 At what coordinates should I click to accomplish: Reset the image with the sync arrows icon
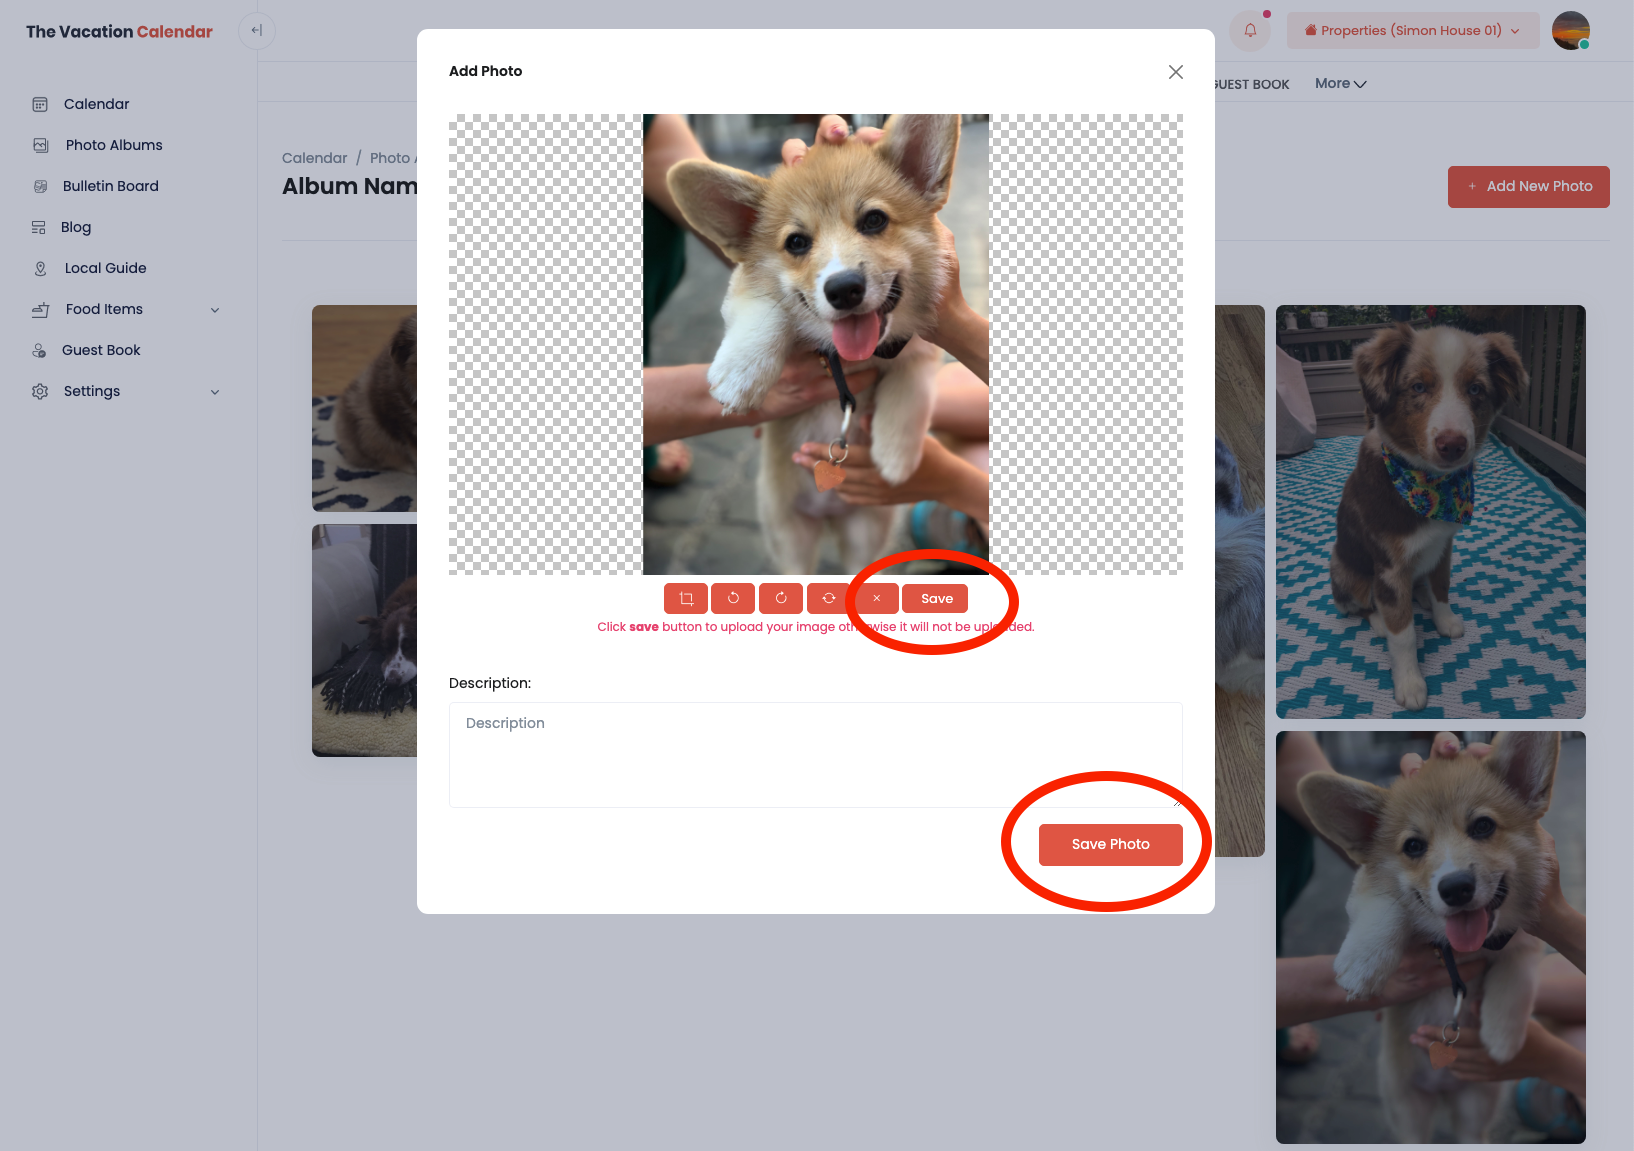(829, 598)
